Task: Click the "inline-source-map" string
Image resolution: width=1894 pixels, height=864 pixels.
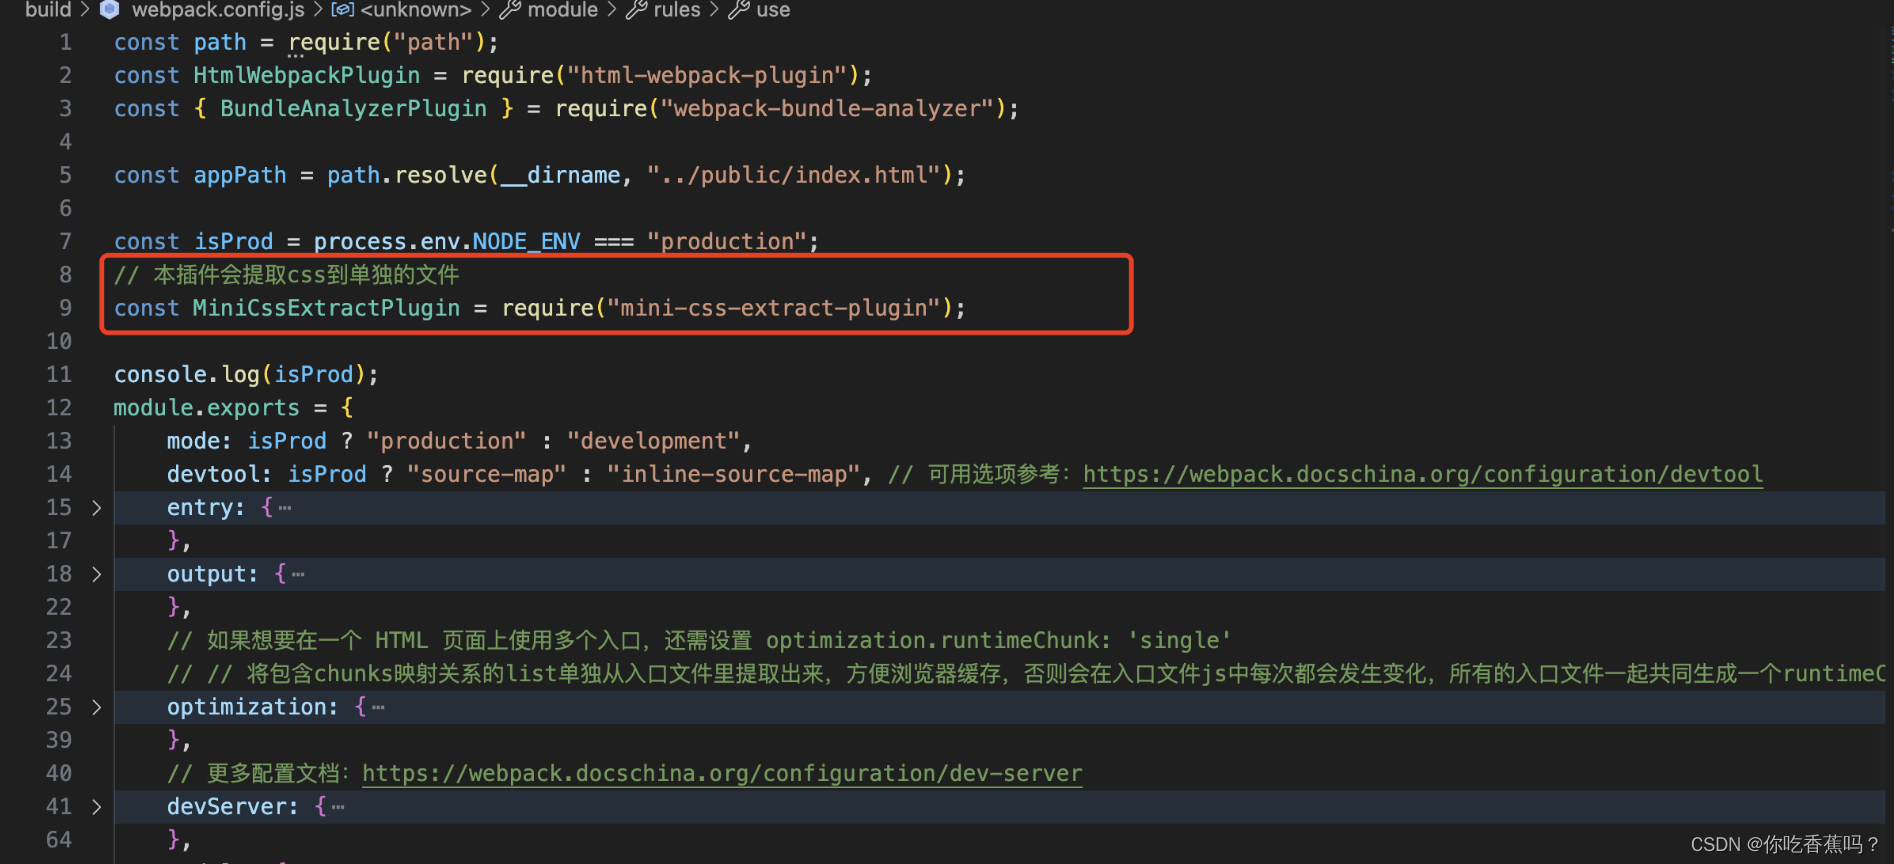Action: click(734, 475)
